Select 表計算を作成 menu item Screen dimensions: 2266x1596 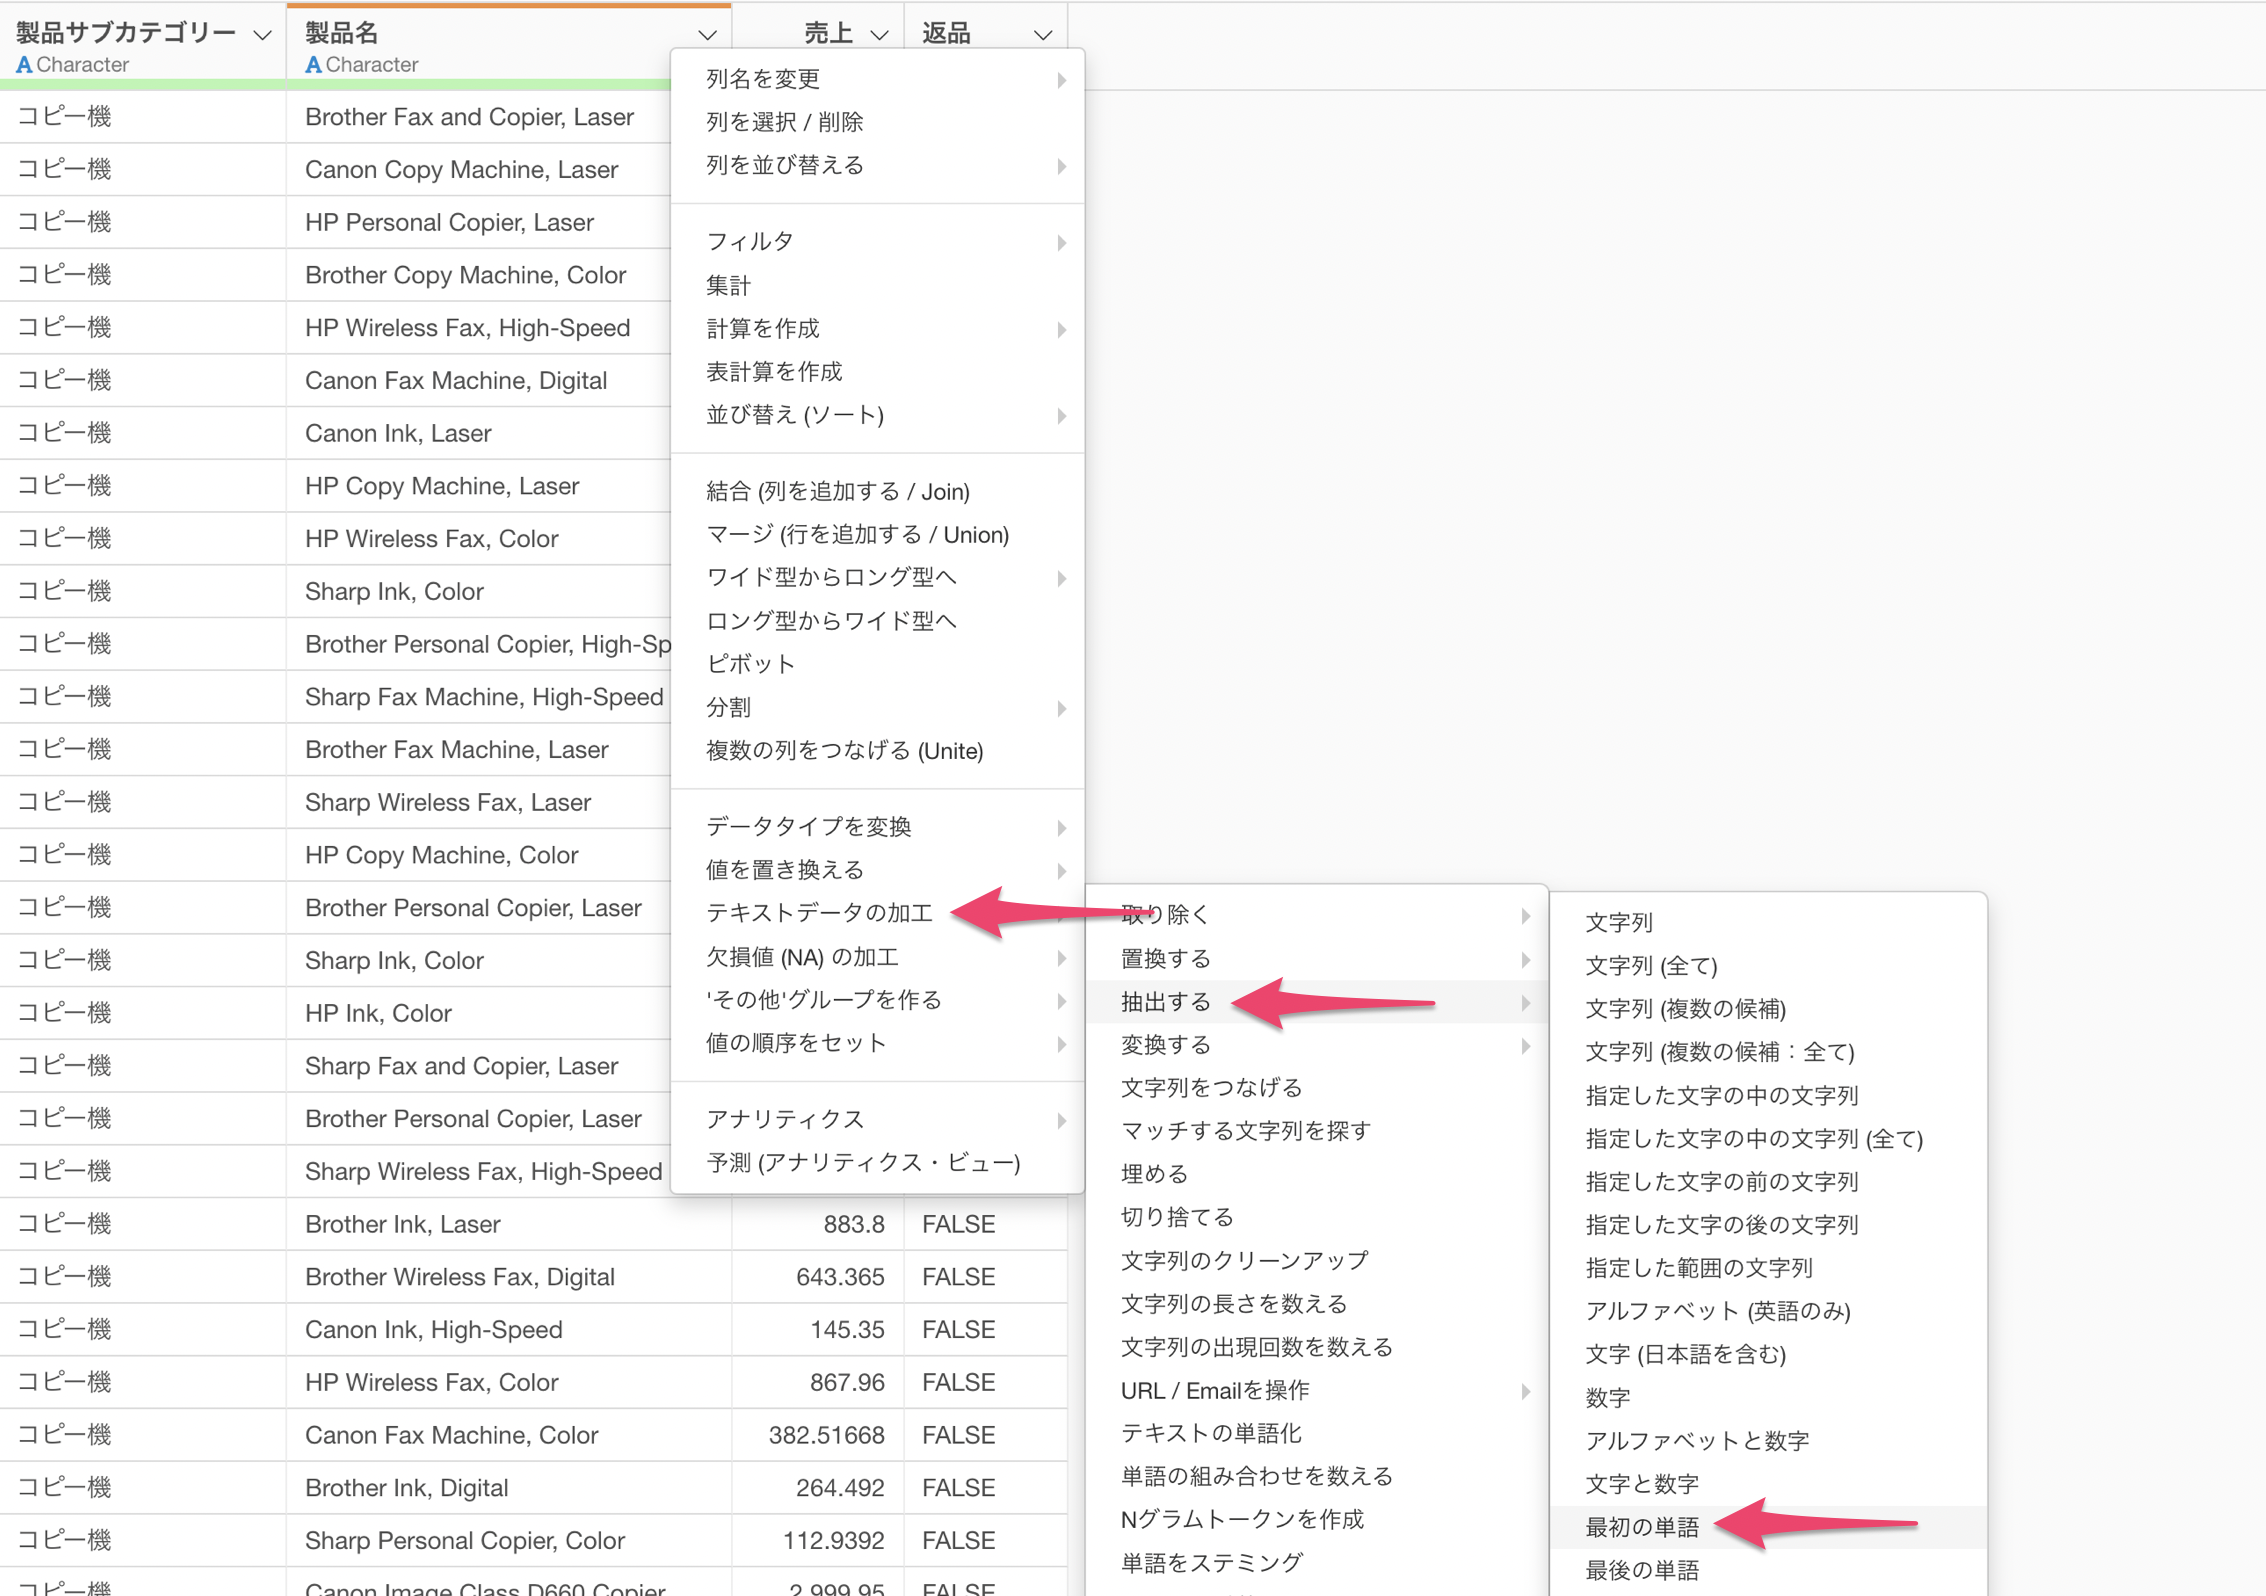[878, 372]
